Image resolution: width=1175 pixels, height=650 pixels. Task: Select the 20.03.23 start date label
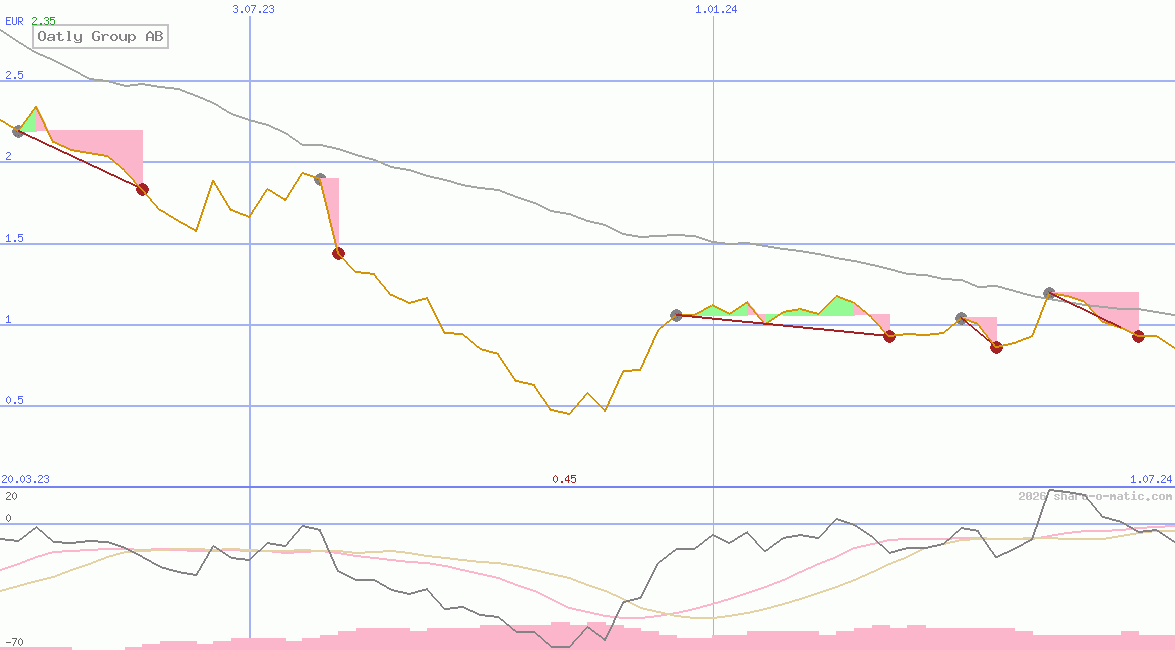point(25,479)
